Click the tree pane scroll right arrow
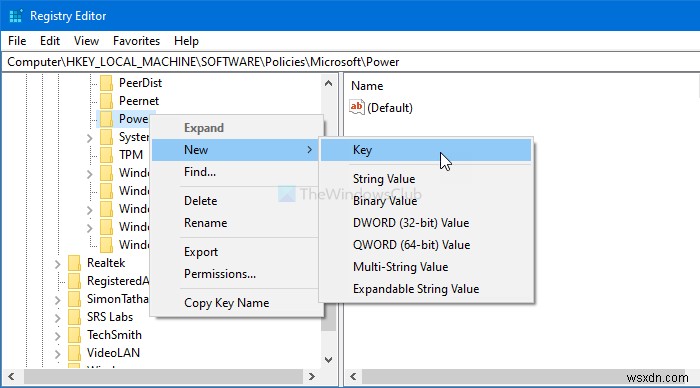700x388 pixels. (312, 377)
